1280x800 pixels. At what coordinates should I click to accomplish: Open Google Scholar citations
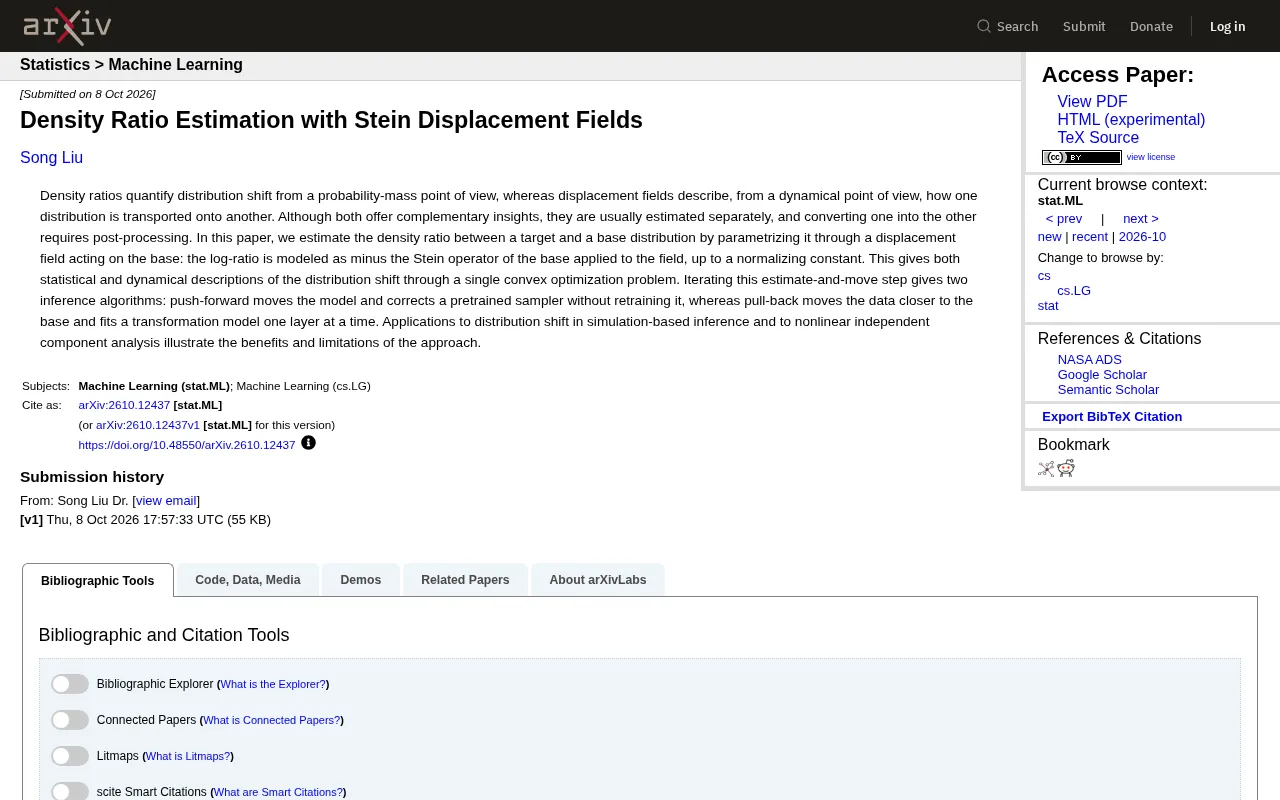point(1102,375)
